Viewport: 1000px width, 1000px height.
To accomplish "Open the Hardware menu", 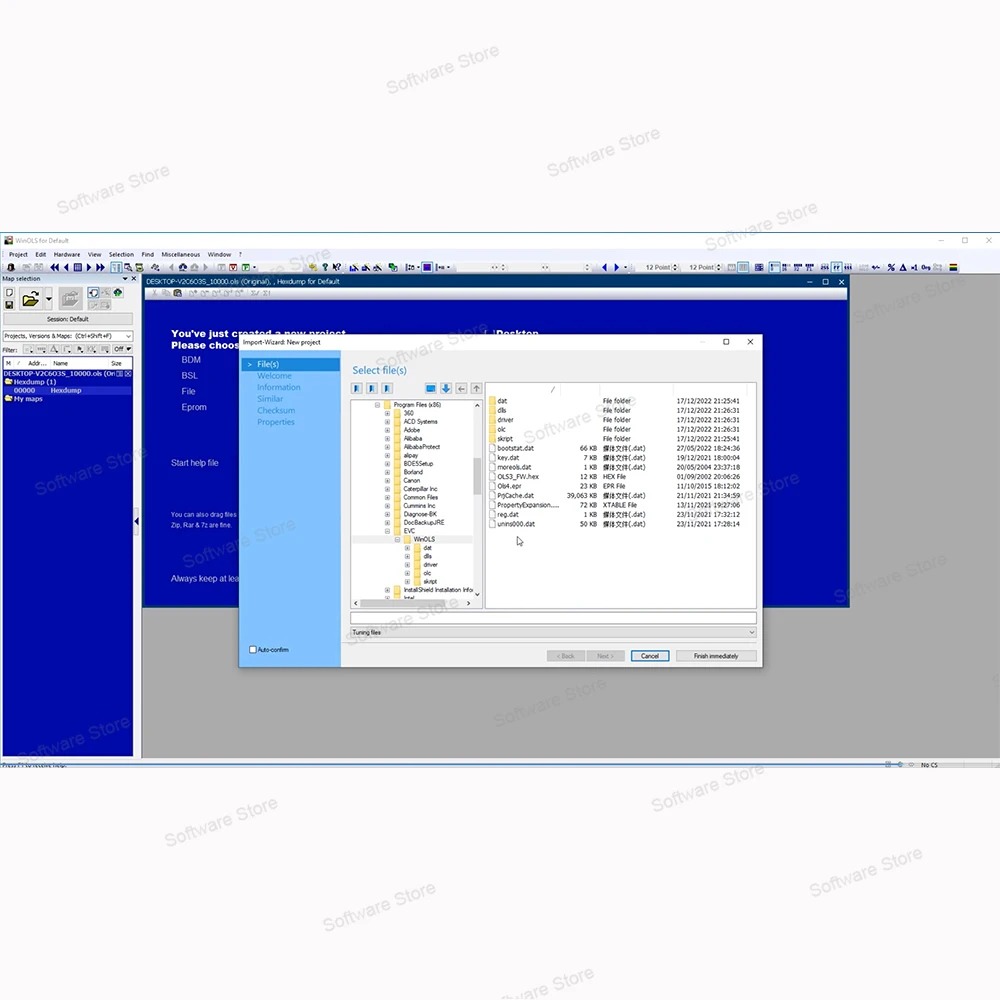I will point(67,254).
